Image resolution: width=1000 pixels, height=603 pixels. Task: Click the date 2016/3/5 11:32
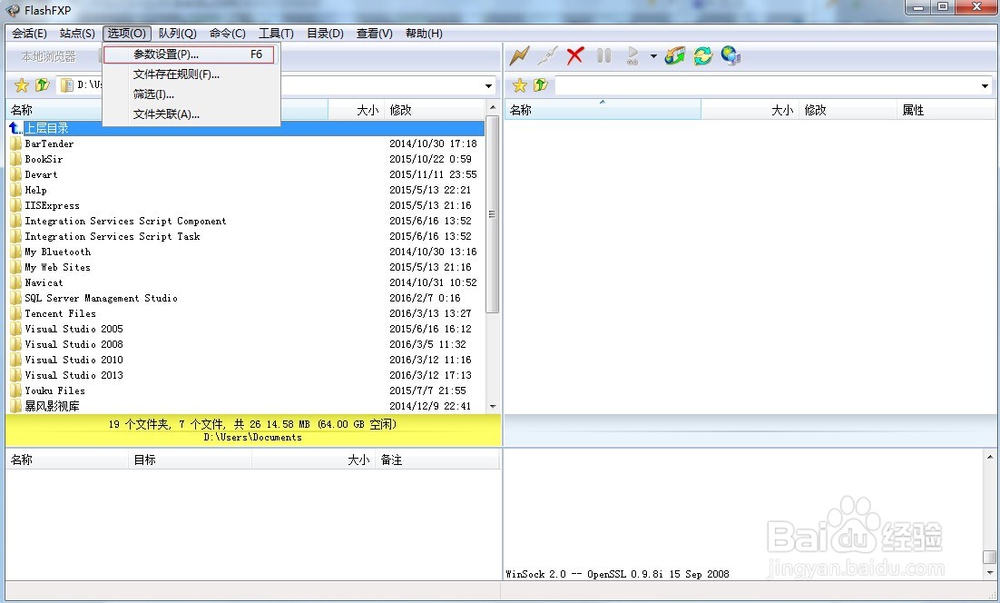pyautogui.click(x=427, y=344)
